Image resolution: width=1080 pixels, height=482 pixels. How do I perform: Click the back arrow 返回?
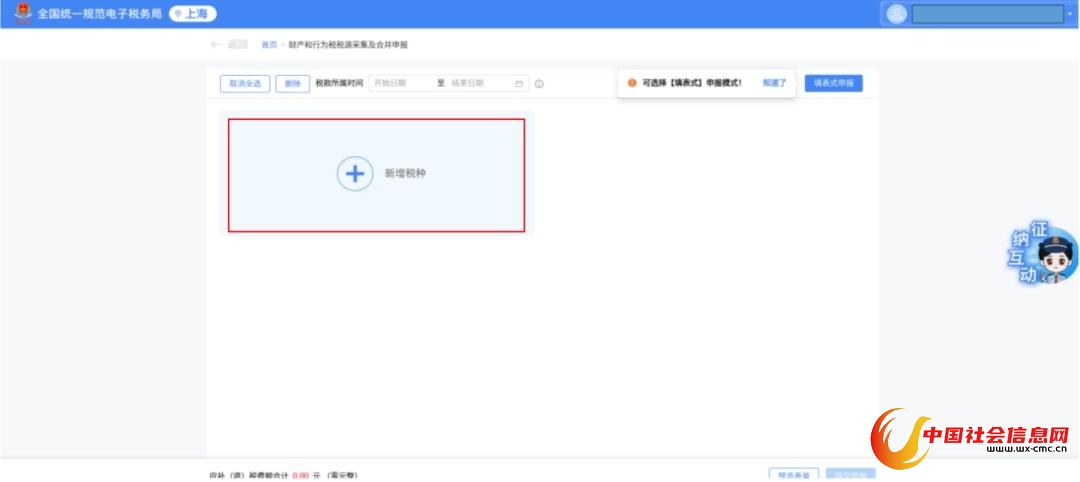point(229,45)
